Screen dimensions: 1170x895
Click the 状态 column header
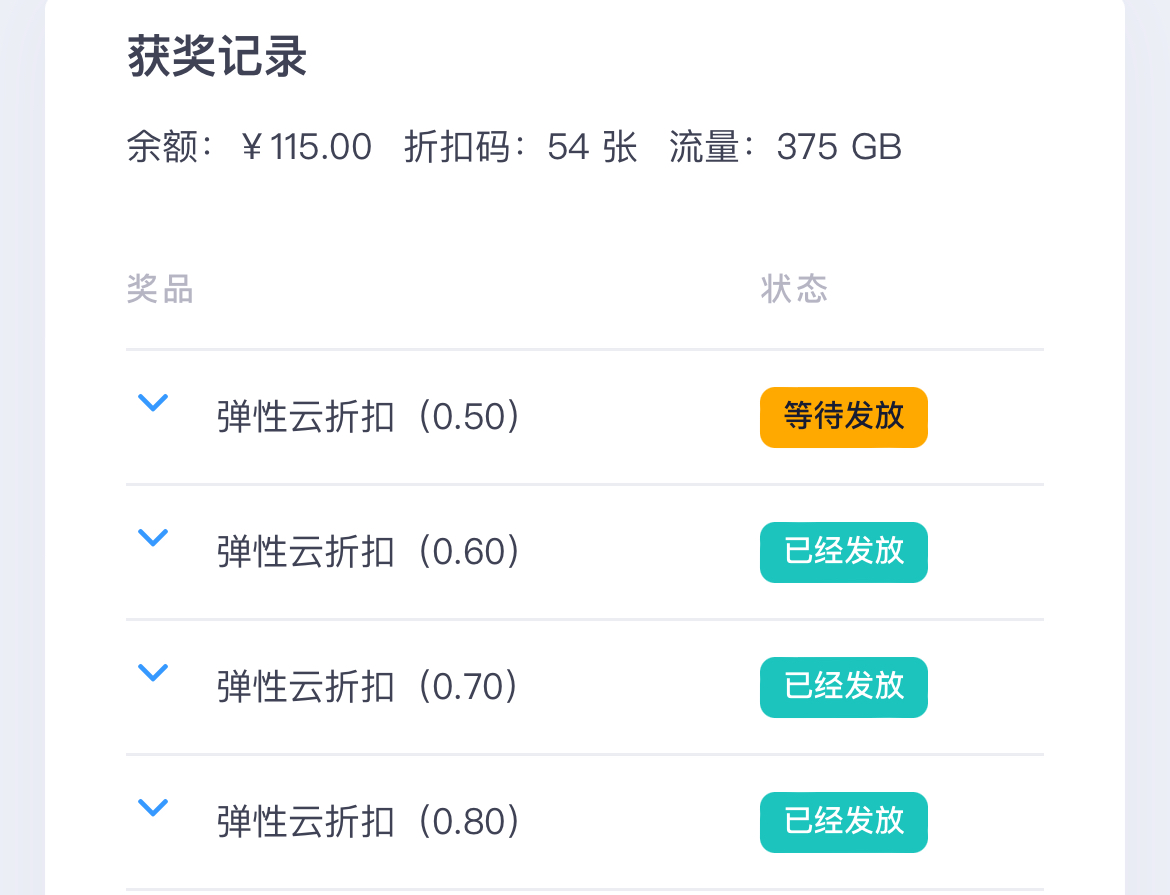coord(794,290)
